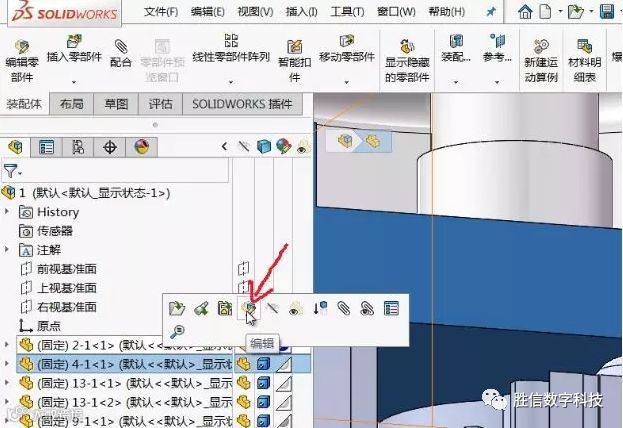The width and height of the screenshot is (623, 428).
Task: Click the New Motion Study (新建运动算例) icon
Action: (x=541, y=47)
